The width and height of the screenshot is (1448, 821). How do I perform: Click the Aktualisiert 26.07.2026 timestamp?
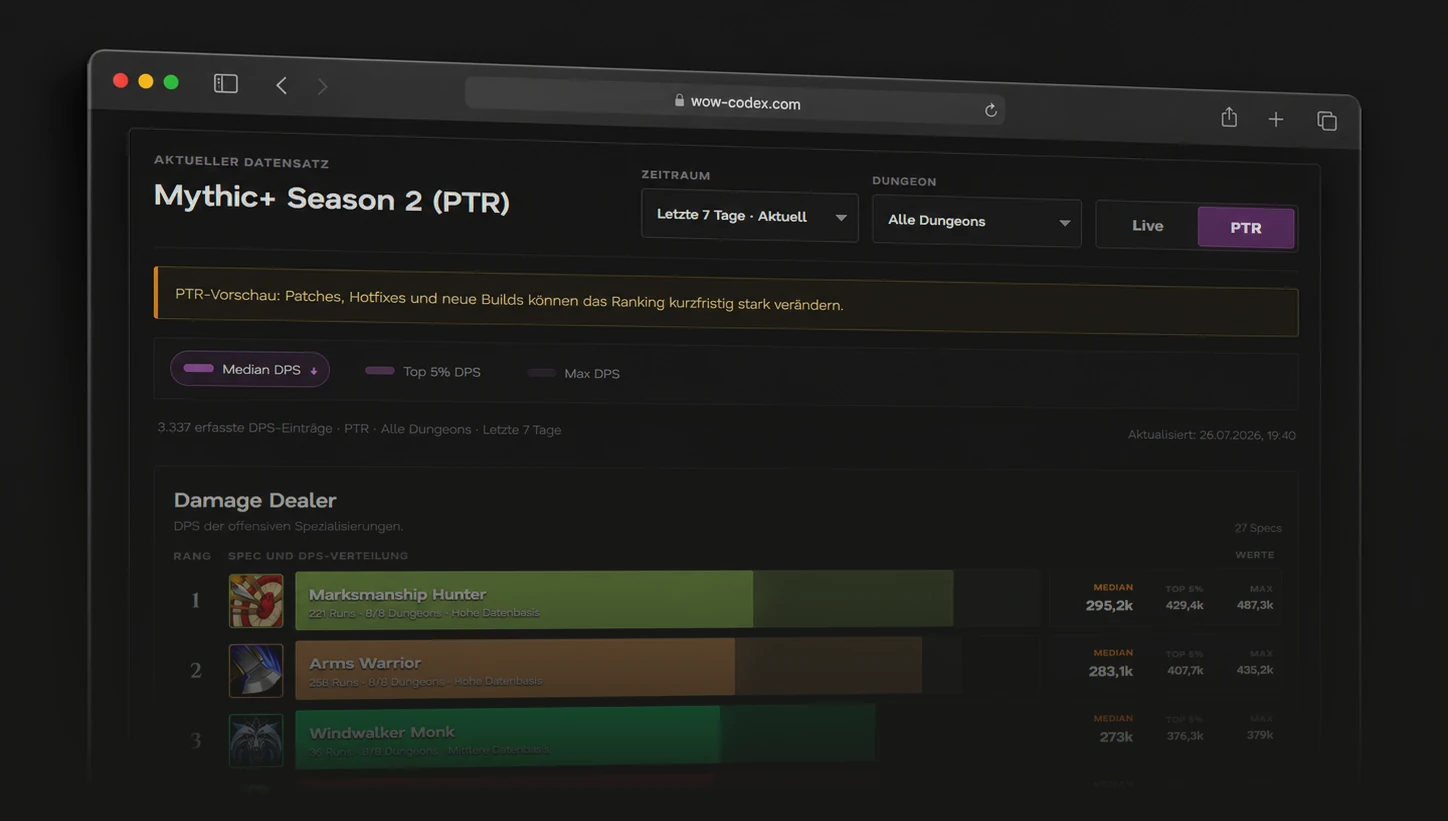[x=1212, y=435]
